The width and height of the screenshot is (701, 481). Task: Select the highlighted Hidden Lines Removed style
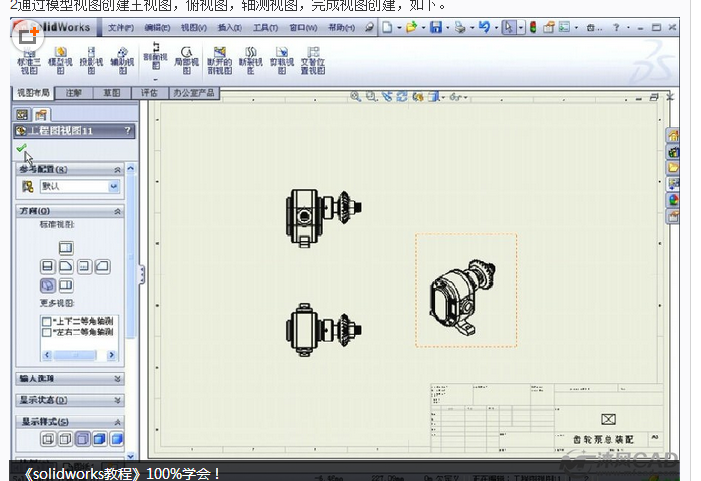pos(82,439)
